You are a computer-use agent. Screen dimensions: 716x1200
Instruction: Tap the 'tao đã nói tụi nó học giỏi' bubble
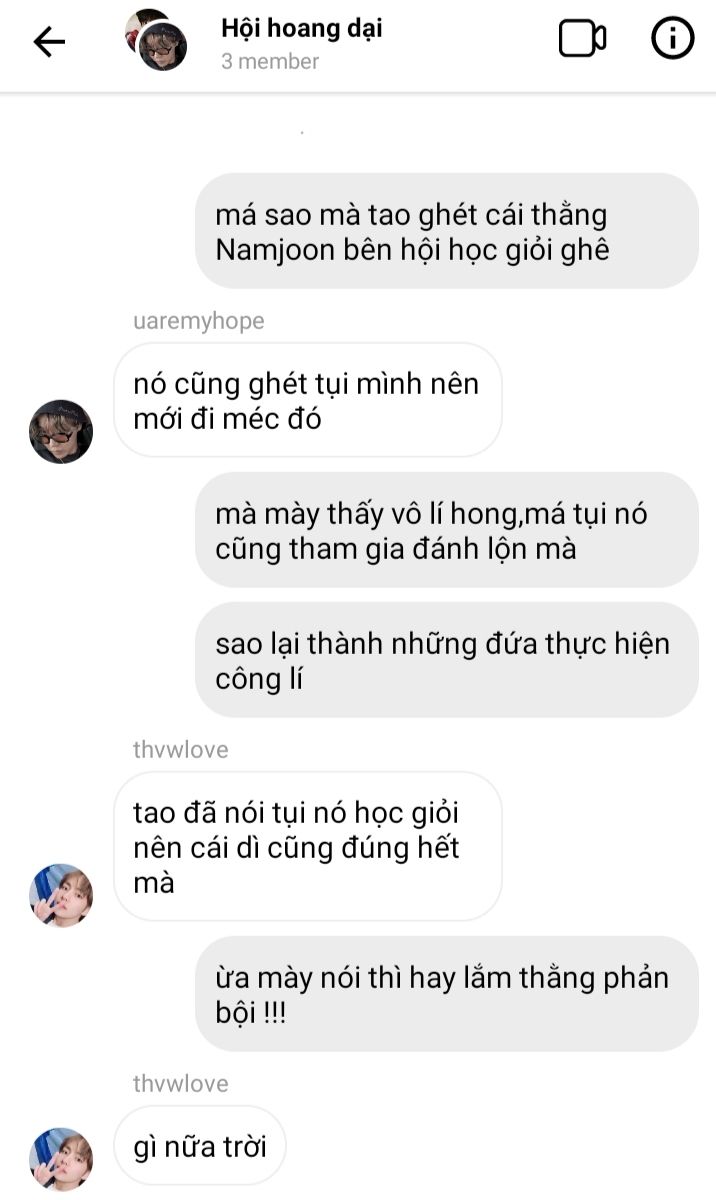coord(307,846)
